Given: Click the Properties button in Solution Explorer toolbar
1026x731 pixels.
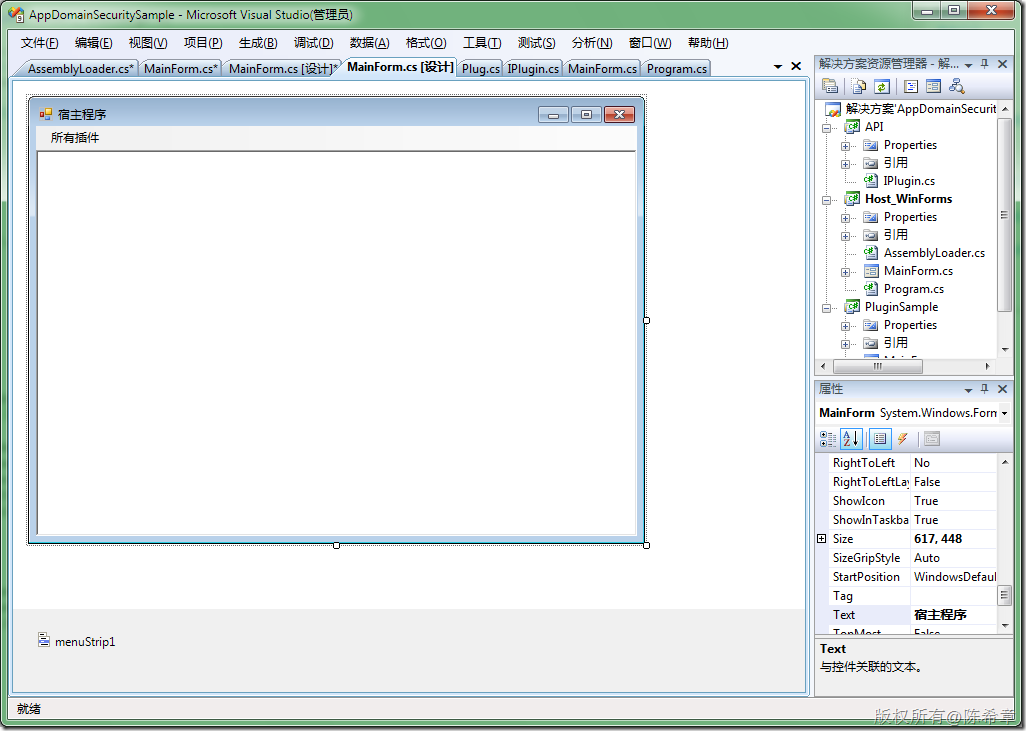Looking at the screenshot, I should point(830,86).
